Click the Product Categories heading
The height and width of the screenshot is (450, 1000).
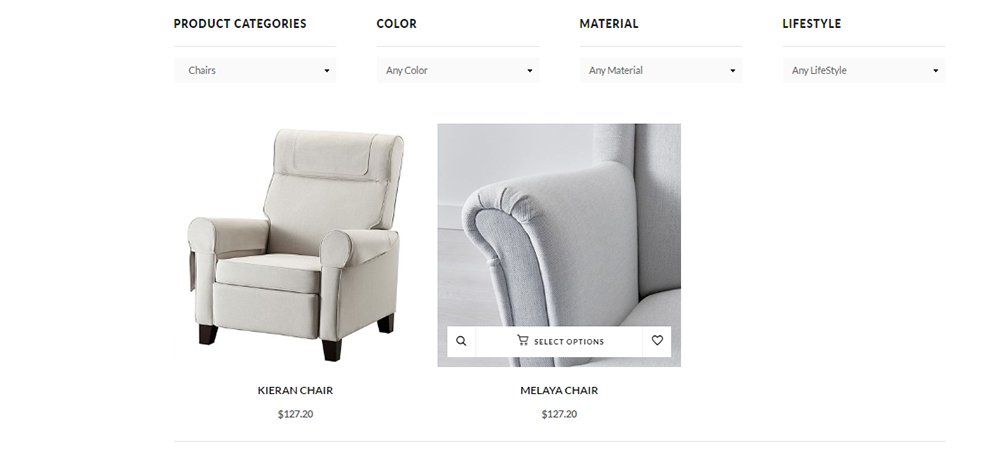[240, 24]
